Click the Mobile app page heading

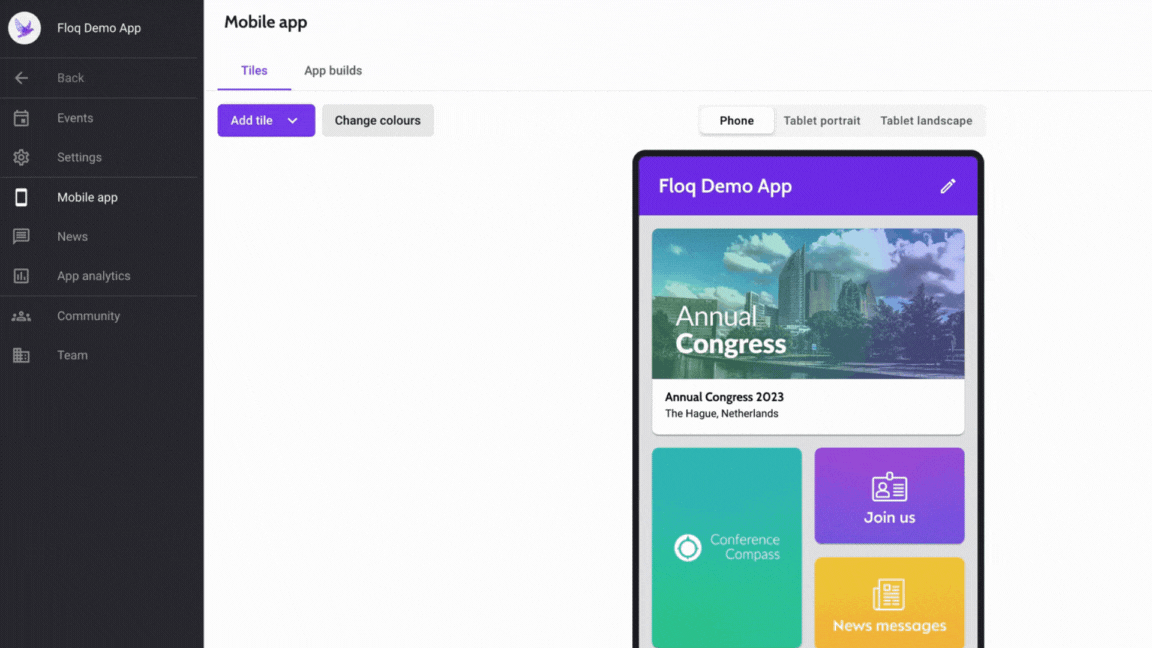266,22
